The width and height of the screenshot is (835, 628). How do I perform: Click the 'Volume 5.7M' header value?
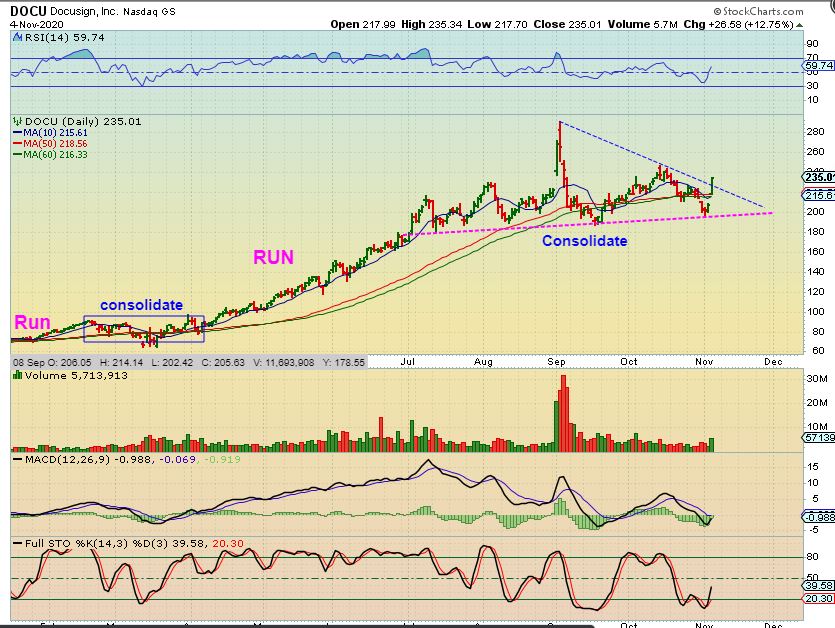coord(642,25)
